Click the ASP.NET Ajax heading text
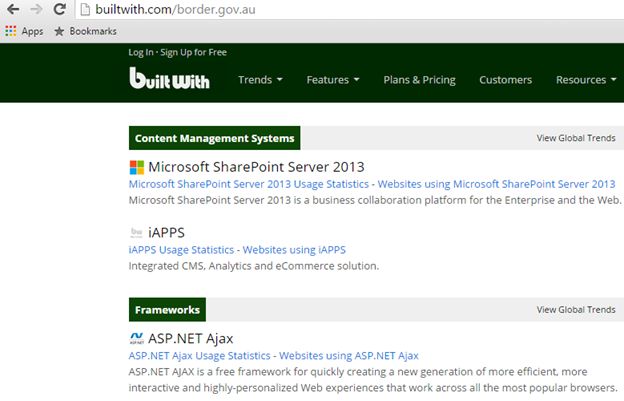The height and width of the screenshot is (401, 624). coord(191,339)
